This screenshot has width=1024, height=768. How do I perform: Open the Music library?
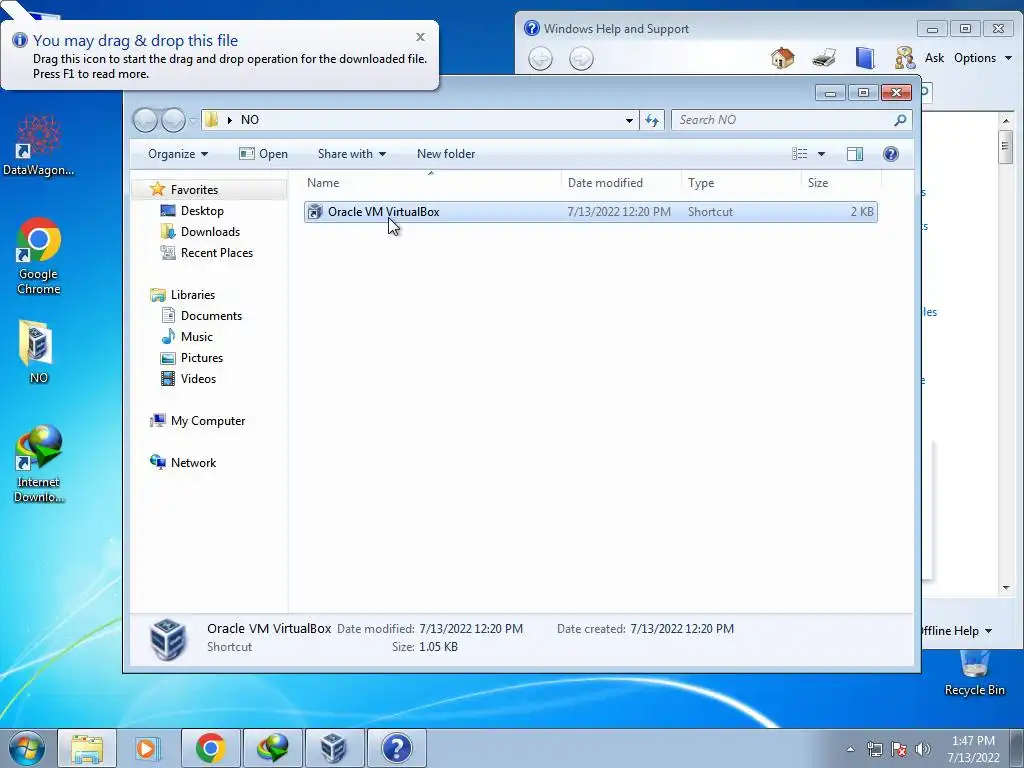197,337
